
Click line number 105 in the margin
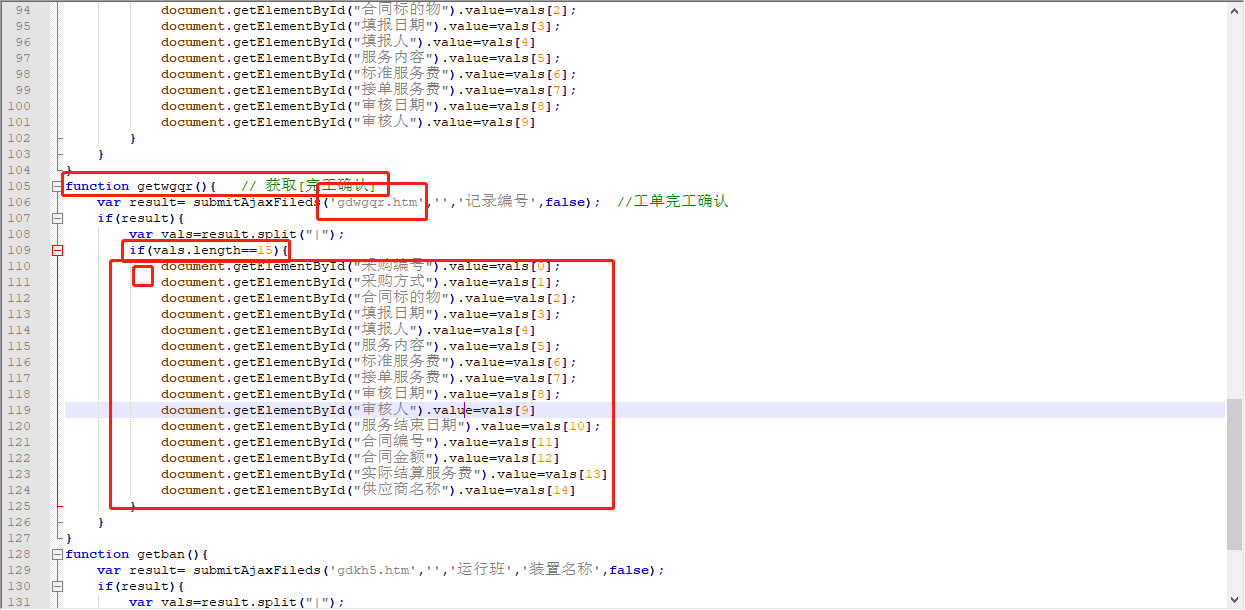click(19, 186)
